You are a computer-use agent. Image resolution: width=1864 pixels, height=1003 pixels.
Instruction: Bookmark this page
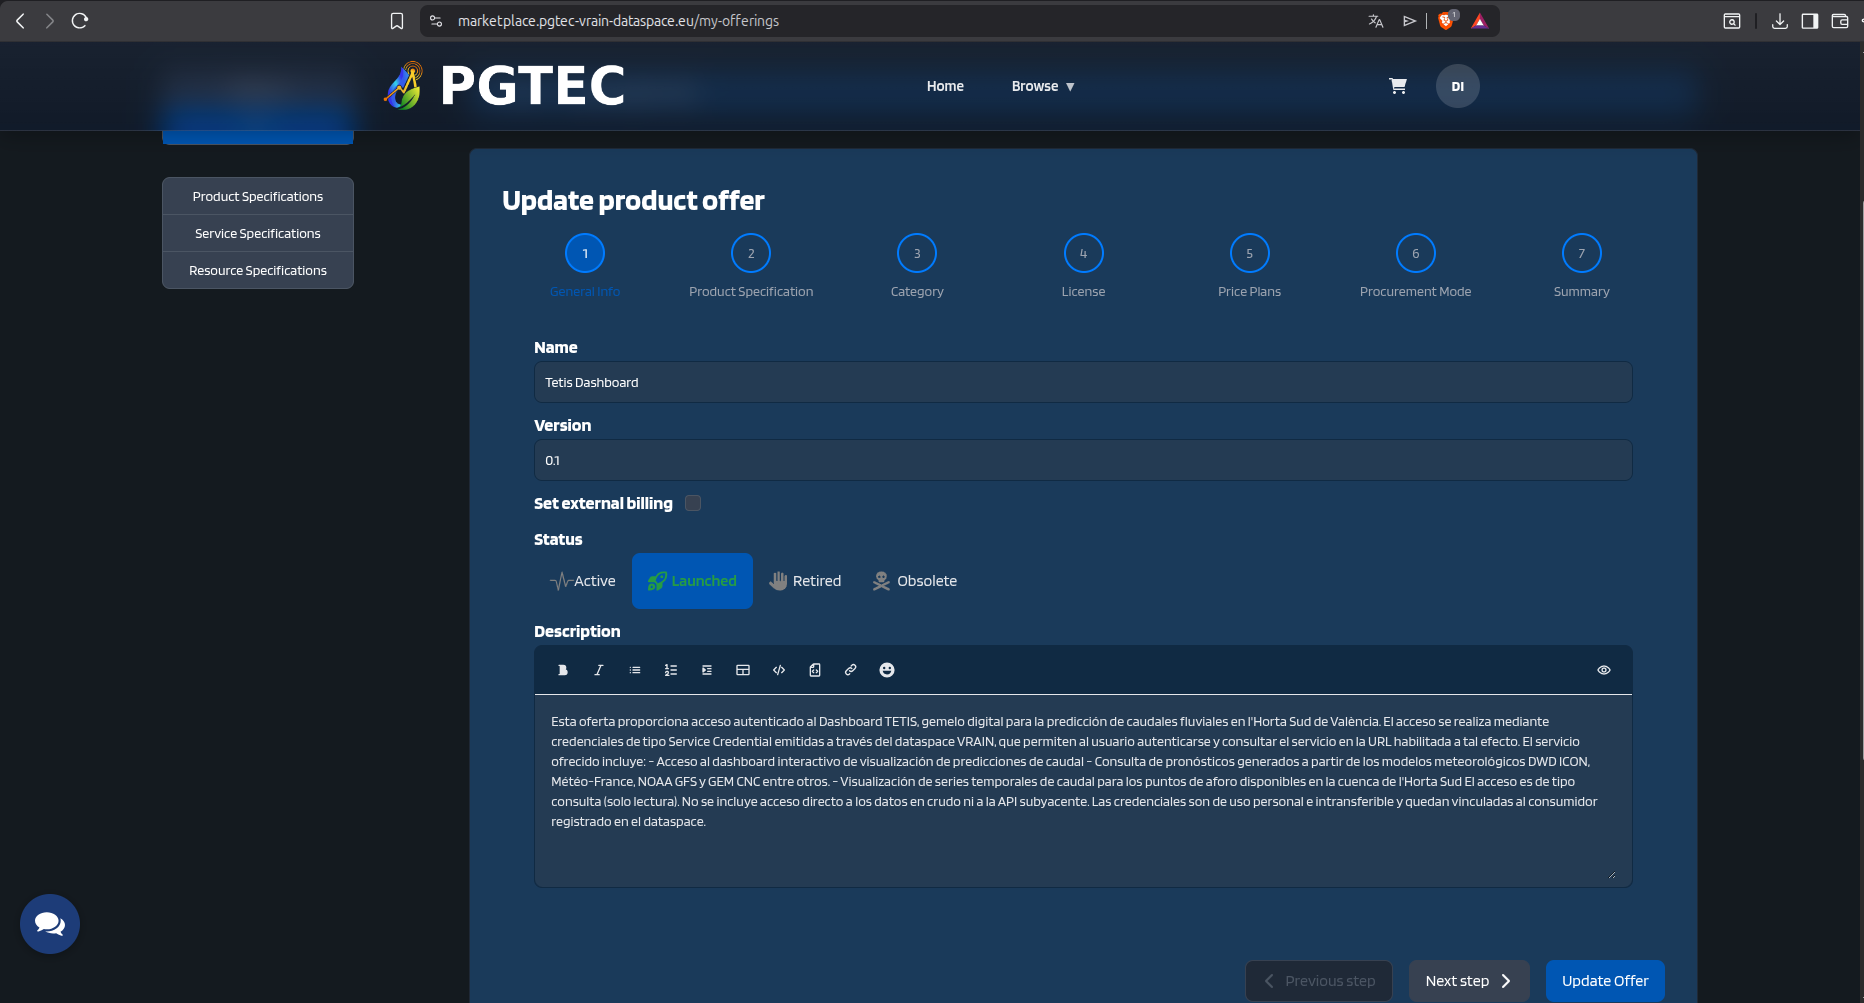(397, 21)
